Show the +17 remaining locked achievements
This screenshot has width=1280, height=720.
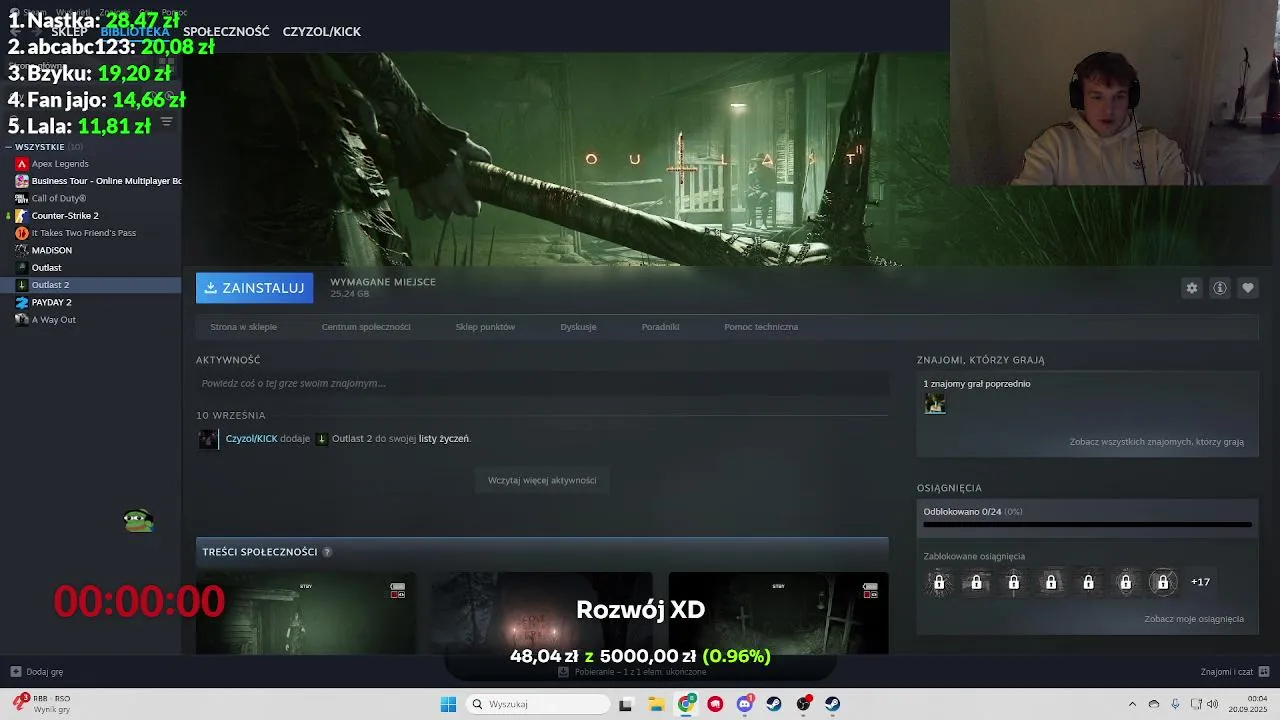tap(1200, 582)
